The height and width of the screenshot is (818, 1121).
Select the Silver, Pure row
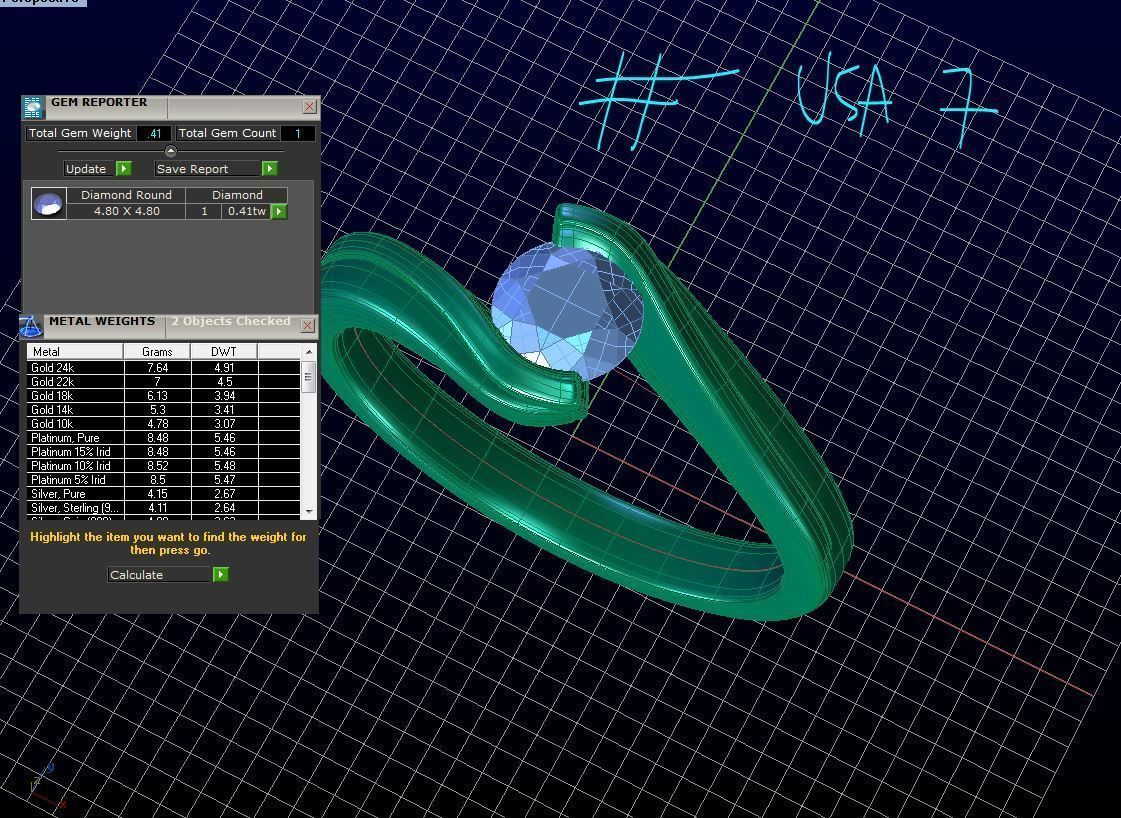(x=164, y=493)
